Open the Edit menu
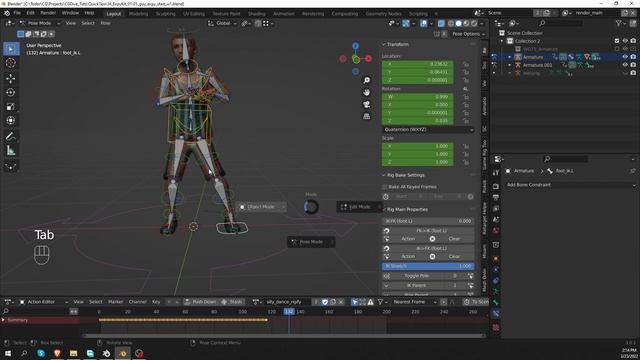 [31, 13]
